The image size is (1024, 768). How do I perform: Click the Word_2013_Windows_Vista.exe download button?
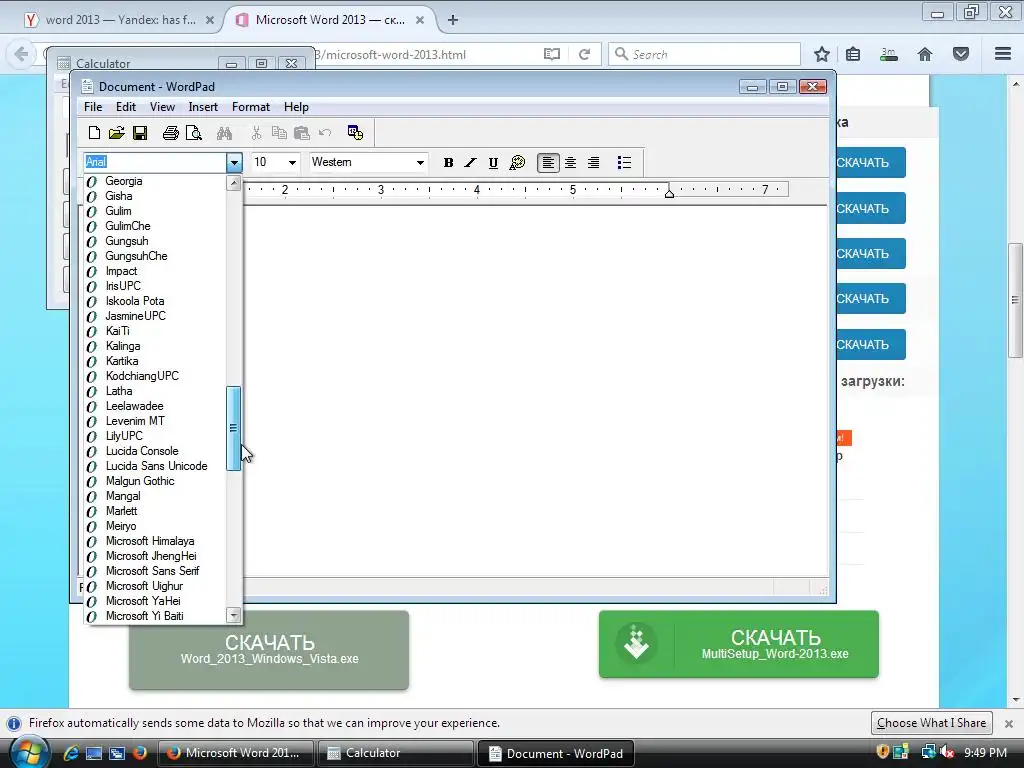[269, 650]
